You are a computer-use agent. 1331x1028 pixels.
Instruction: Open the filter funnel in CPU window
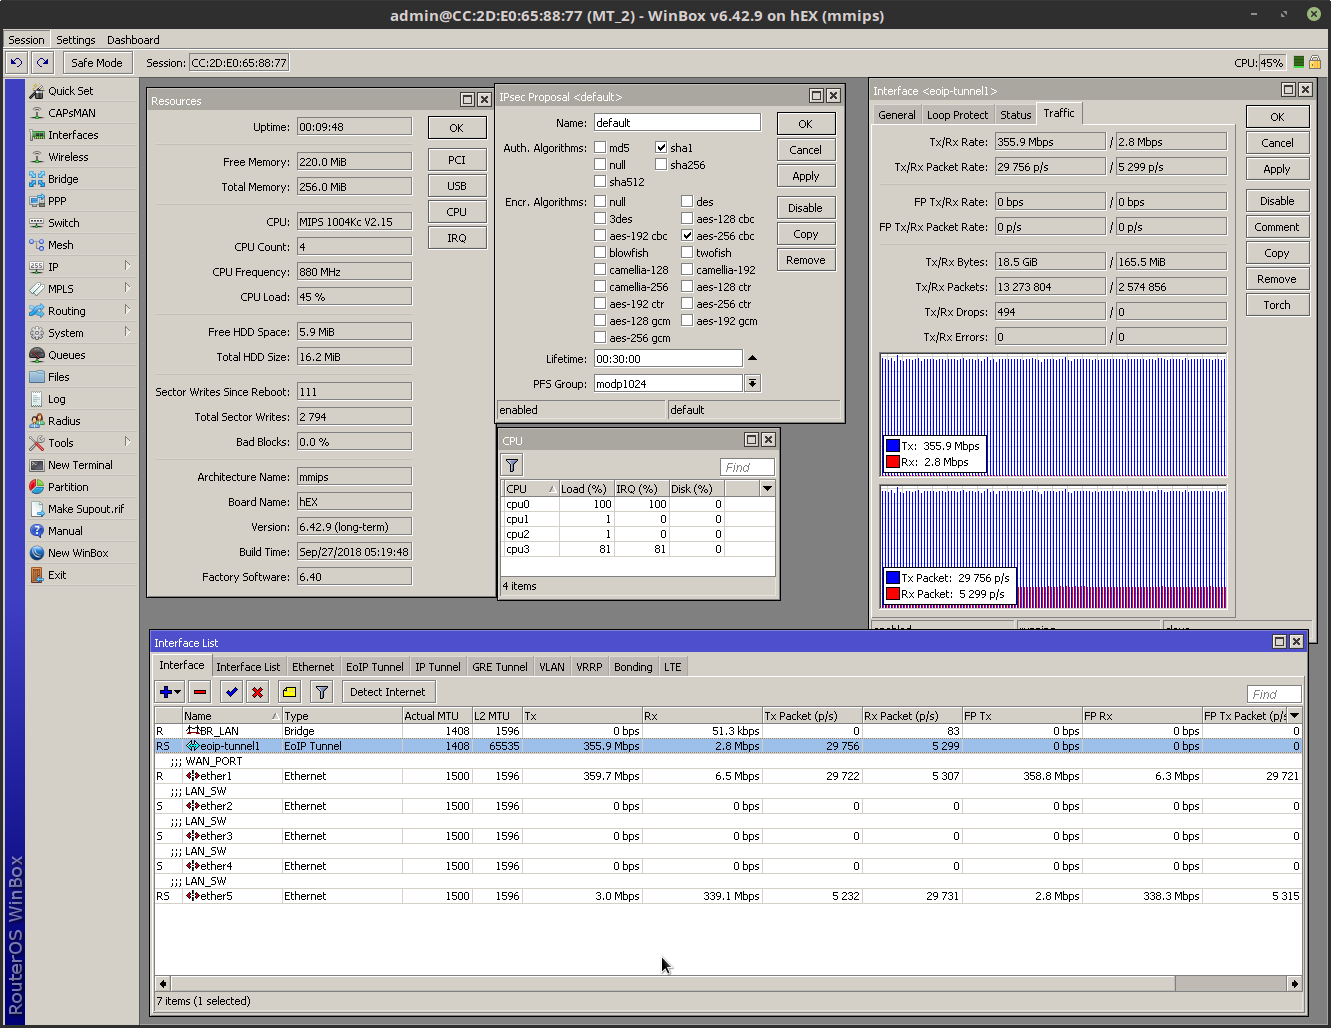(512, 465)
